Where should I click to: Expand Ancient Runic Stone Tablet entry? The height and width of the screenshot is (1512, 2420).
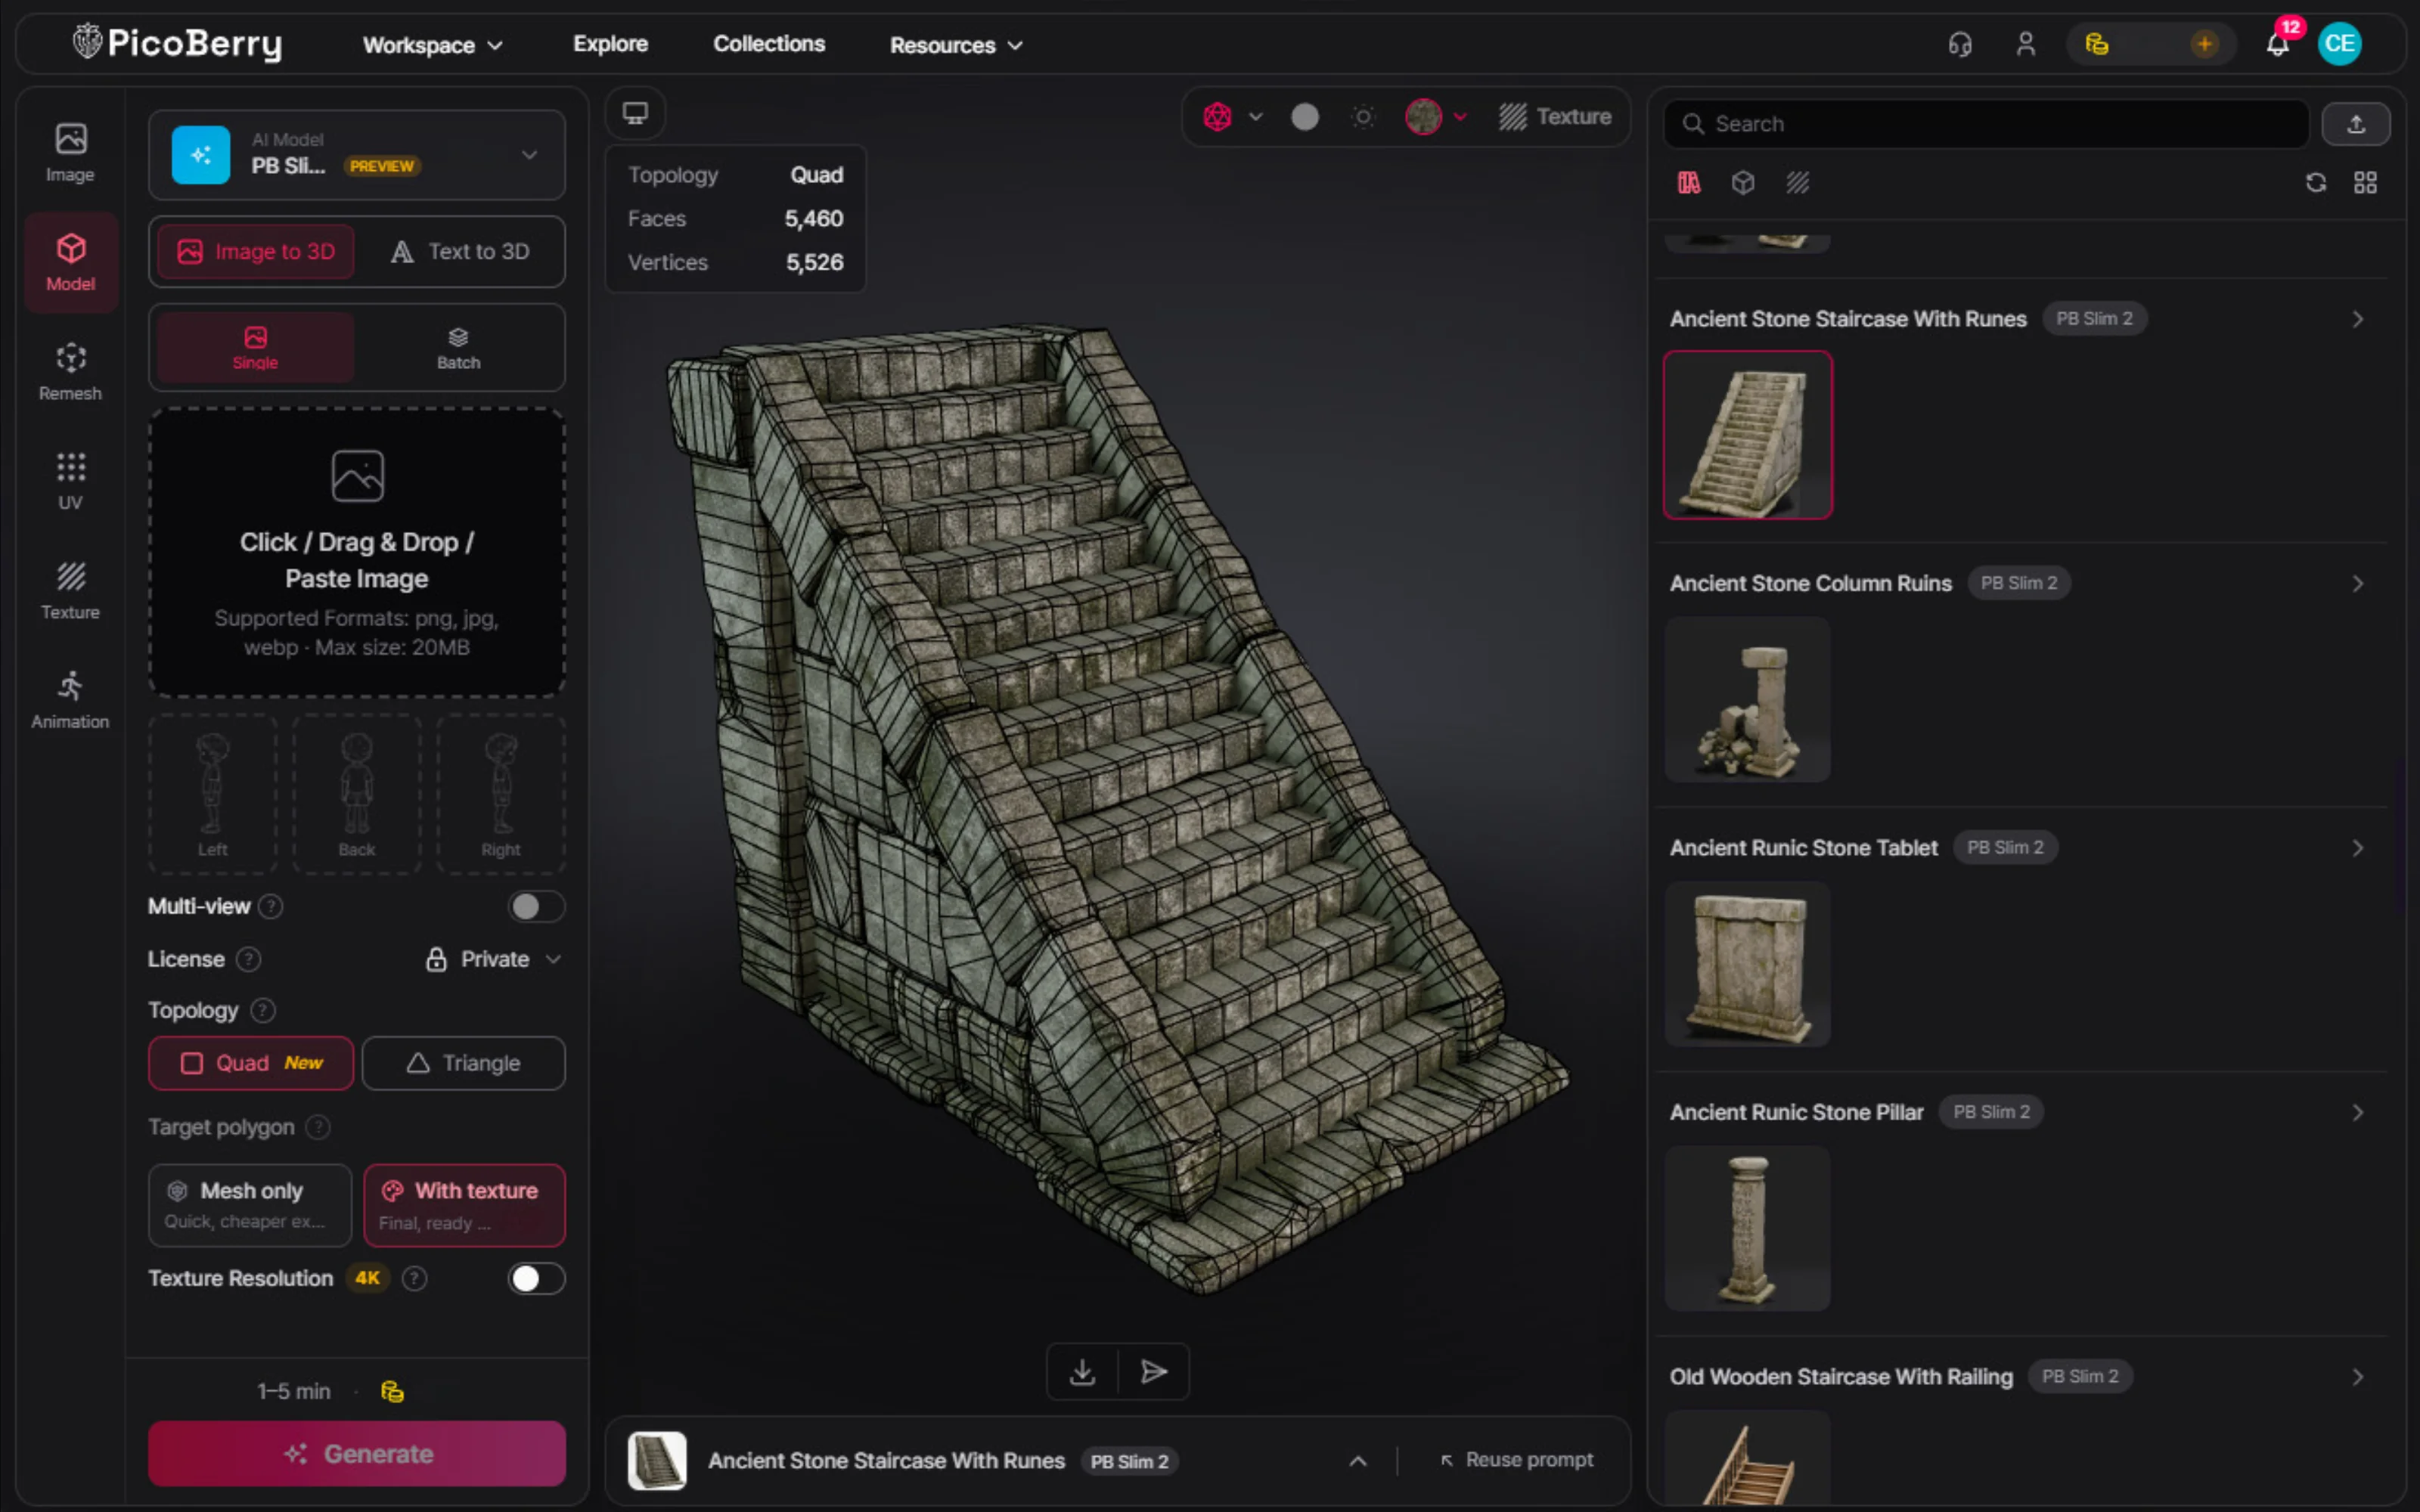pyautogui.click(x=2357, y=848)
